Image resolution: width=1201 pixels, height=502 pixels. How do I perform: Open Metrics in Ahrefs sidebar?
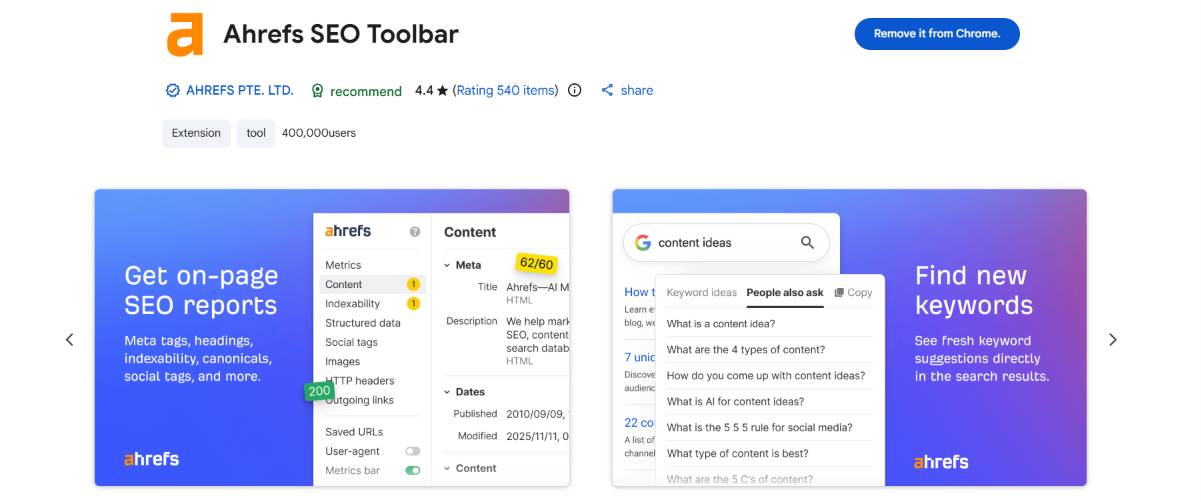(x=343, y=265)
